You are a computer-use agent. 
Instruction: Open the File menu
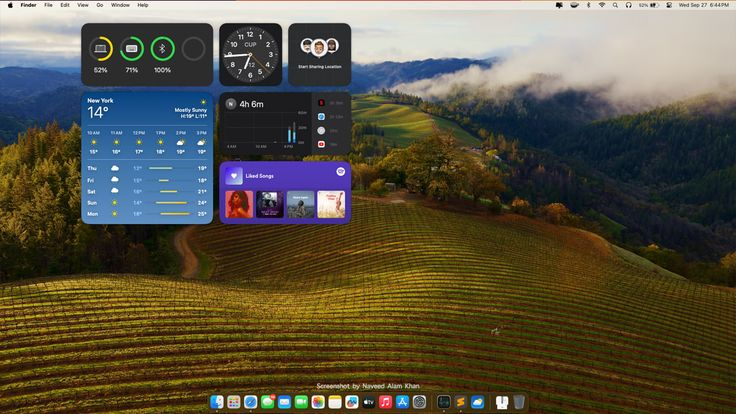pyautogui.click(x=48, y=5)
